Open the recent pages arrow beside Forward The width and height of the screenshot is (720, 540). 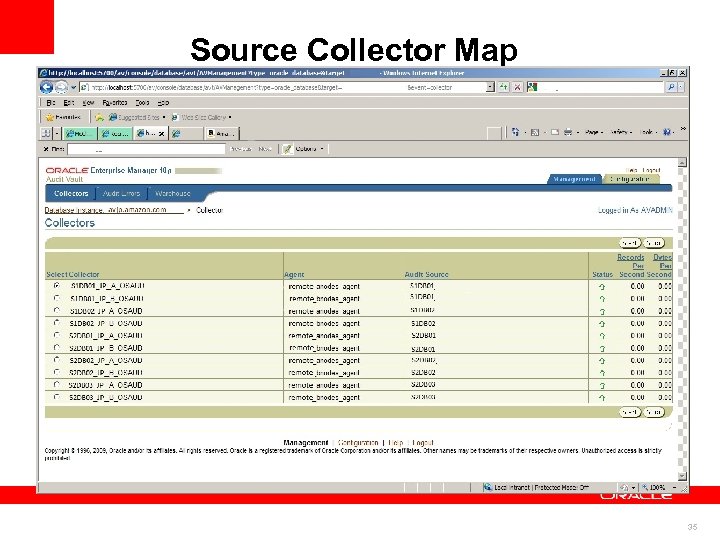(73, 87)
